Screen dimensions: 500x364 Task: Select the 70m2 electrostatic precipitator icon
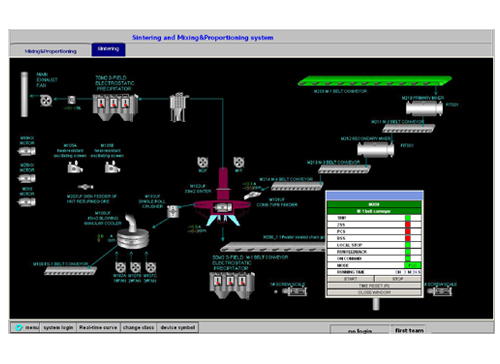pyautogui.click(x=115, y=107)
